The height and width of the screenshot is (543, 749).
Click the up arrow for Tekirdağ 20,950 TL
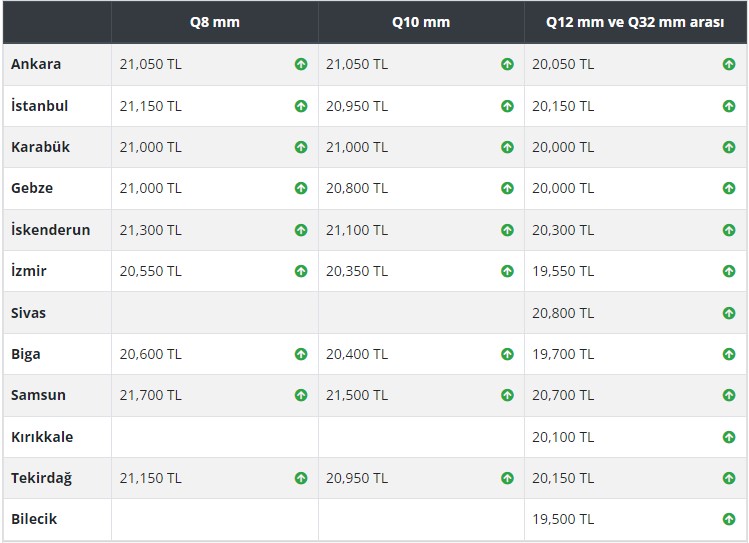coord(507,478)
